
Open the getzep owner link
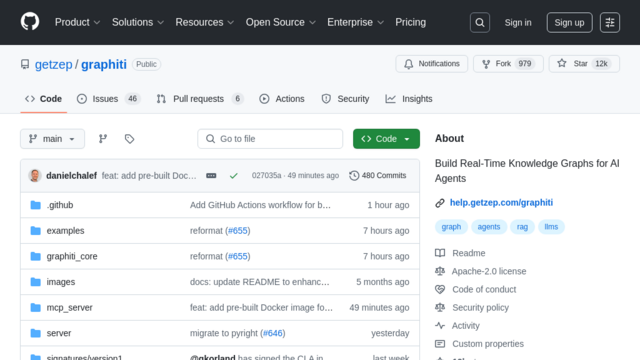pos(53,64)
